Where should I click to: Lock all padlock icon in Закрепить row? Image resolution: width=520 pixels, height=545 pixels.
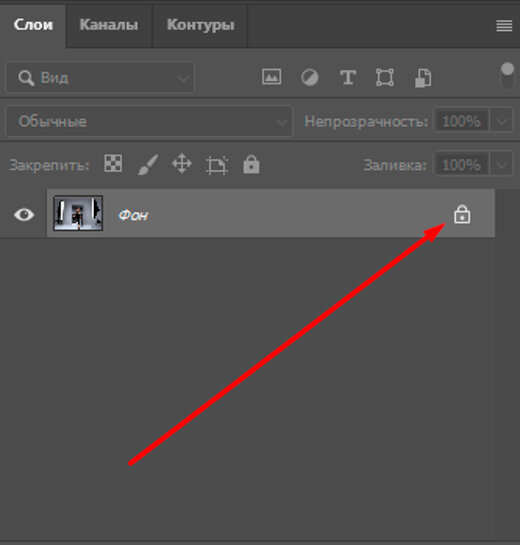251,164
